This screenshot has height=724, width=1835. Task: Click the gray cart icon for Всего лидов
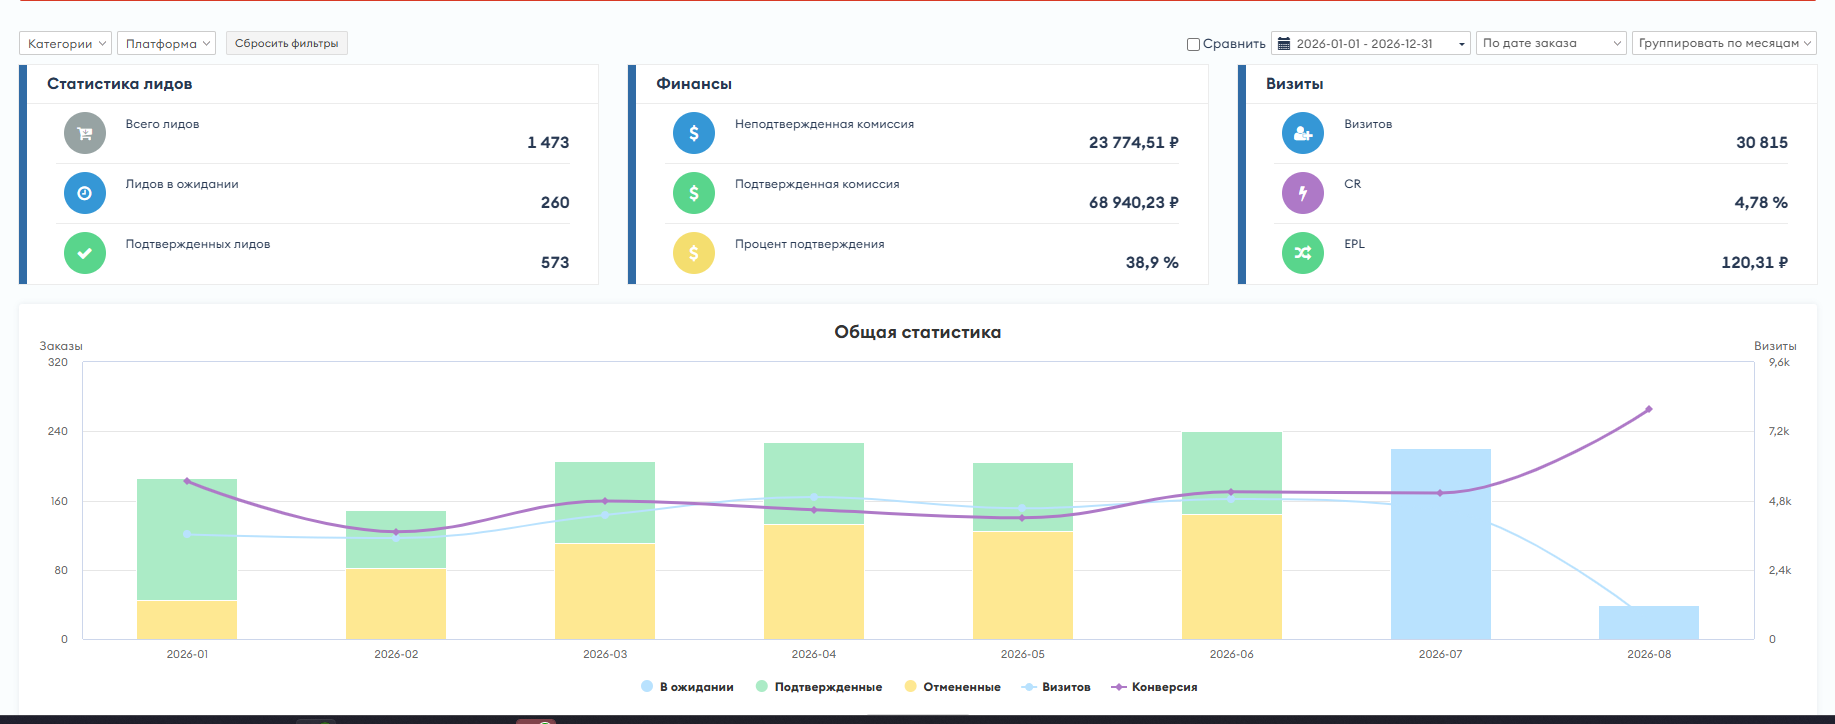click(85, 133)
